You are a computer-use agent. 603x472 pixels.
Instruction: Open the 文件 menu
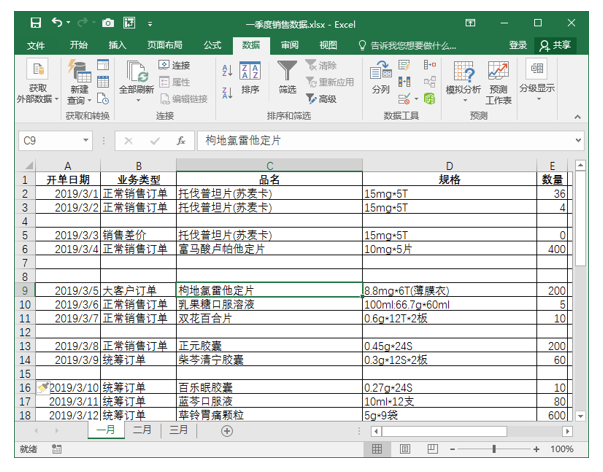point(36,45)
